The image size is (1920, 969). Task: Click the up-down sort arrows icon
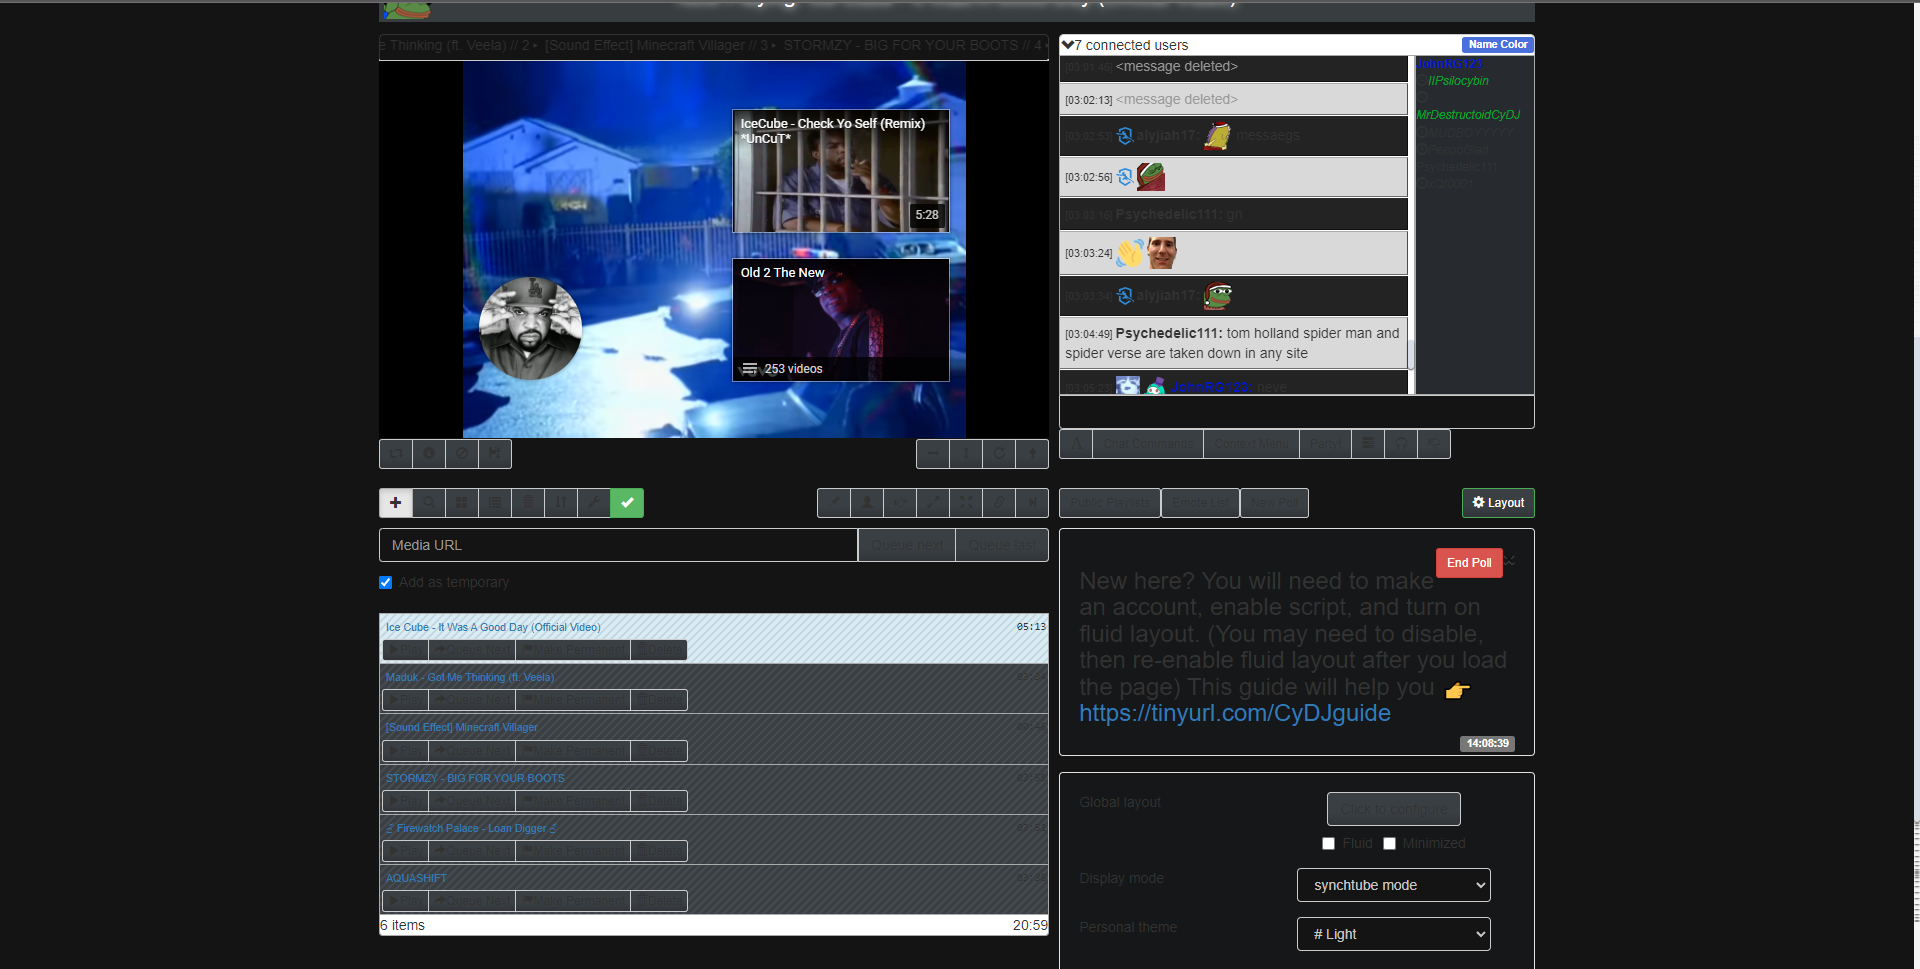(x=561, y=503)
